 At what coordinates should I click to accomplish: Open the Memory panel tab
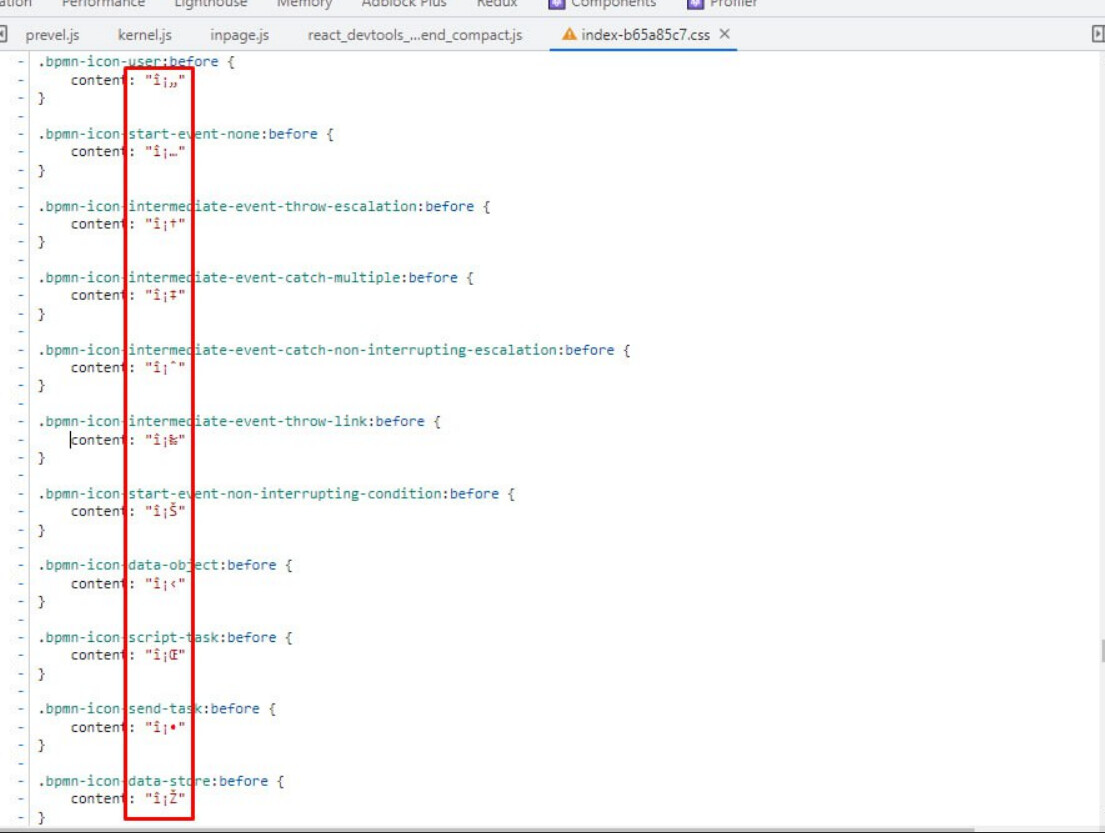coord(304,4)
